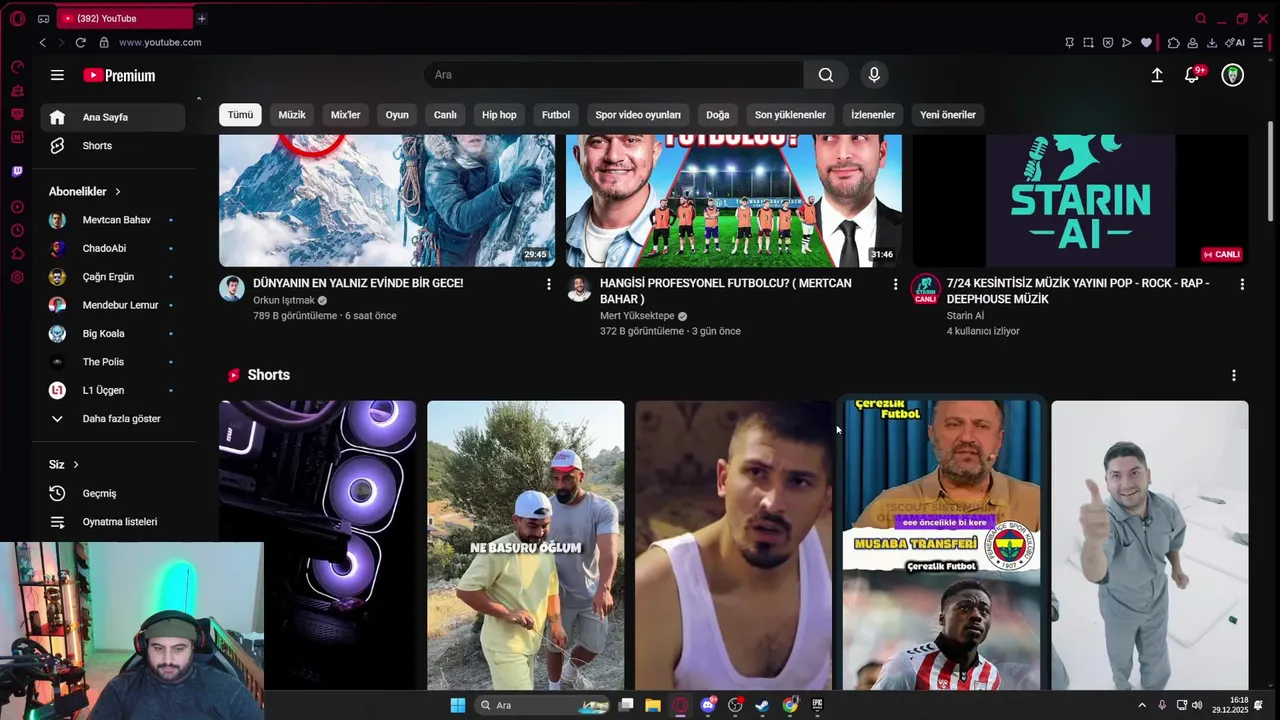
Task: Open options for Dünyanın En Yalnız Evinde video
Action: click(548, 284)
